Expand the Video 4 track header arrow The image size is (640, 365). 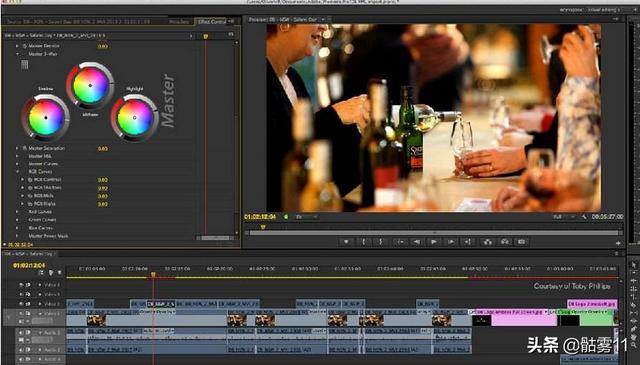[x=40, y=285]
